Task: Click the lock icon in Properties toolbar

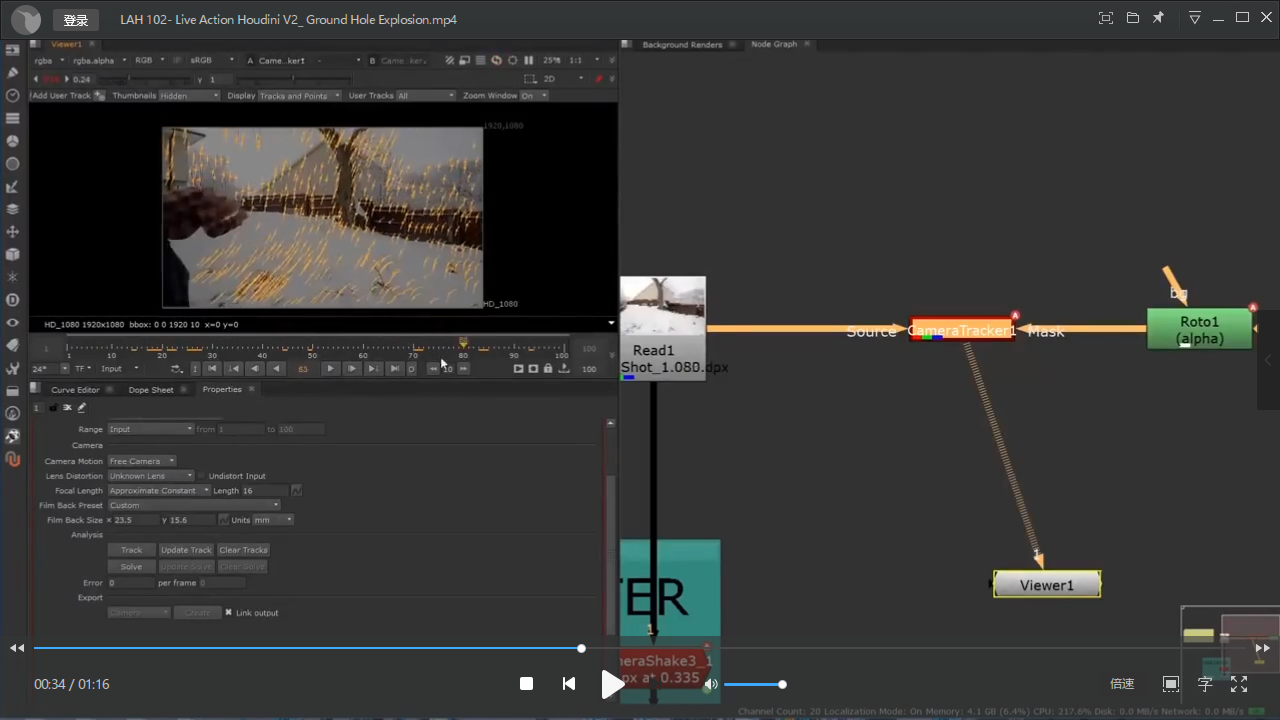Action: tap(53, 408)
